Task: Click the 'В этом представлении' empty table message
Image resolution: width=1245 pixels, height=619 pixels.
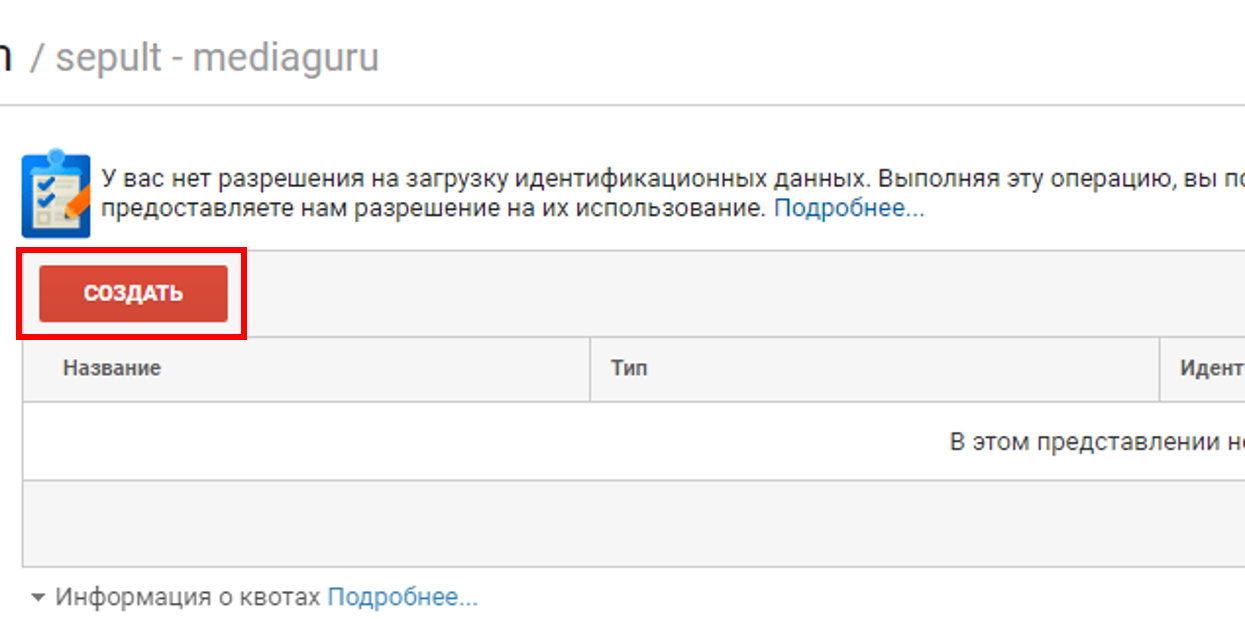Action: click(1095, 442)
